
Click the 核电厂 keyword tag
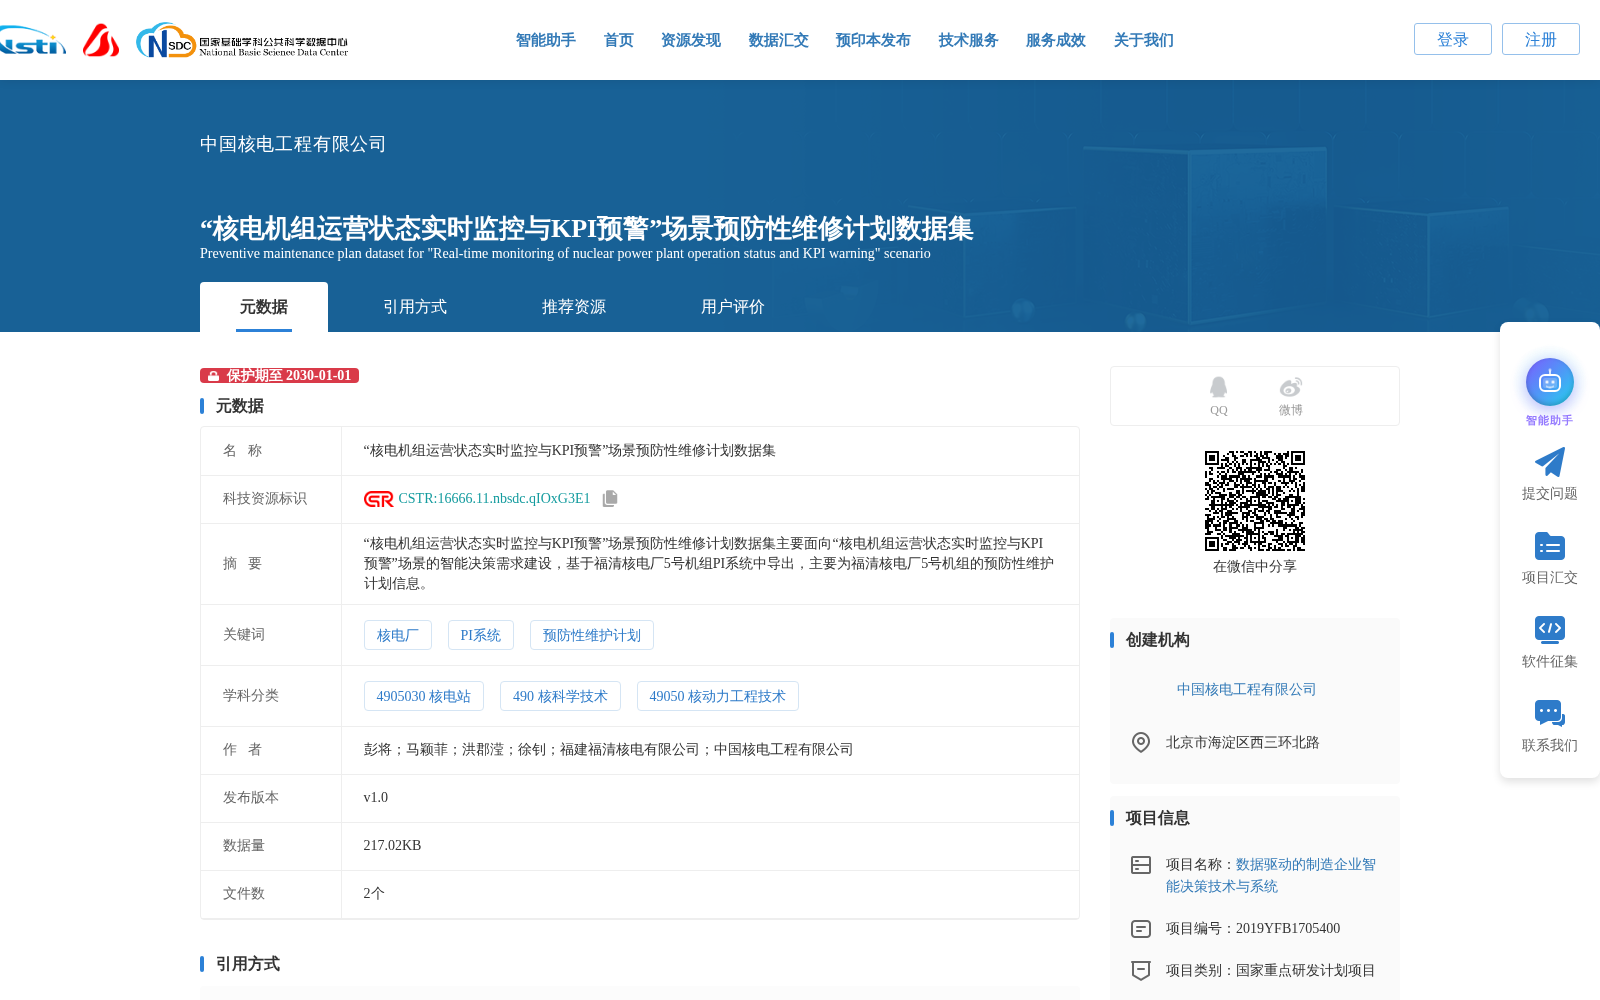398,635
